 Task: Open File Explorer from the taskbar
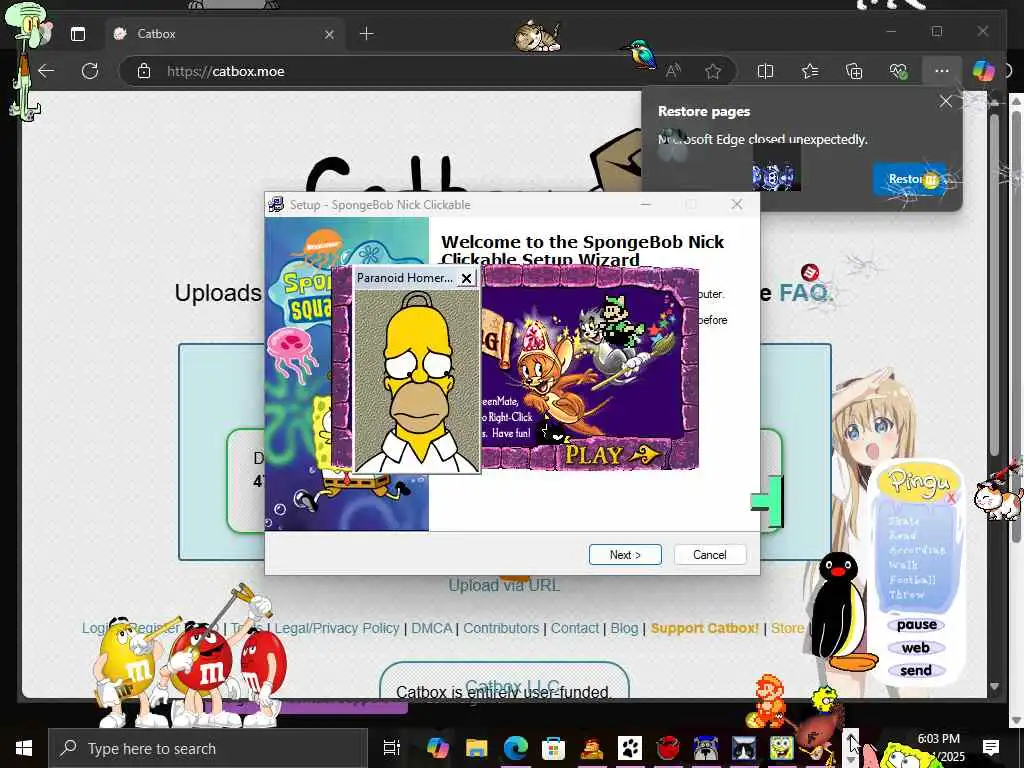click(x=476, y=748)
